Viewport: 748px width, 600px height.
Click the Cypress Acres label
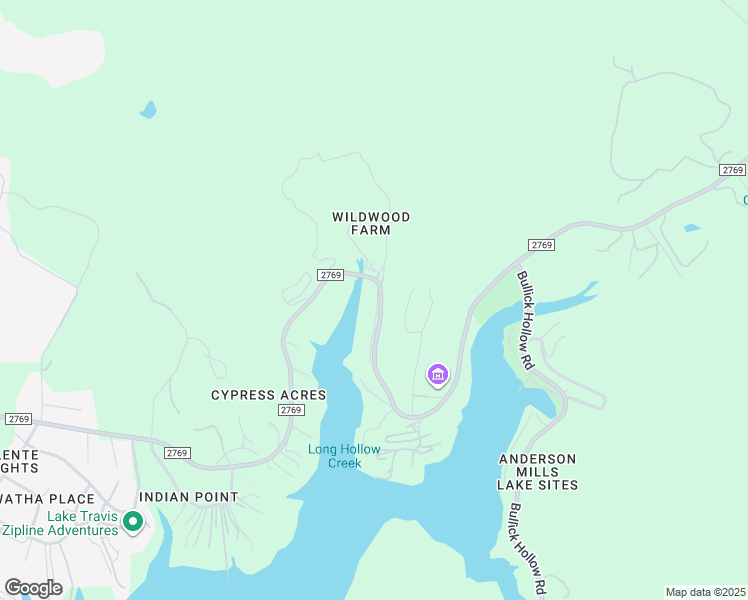tap(269, 395)
